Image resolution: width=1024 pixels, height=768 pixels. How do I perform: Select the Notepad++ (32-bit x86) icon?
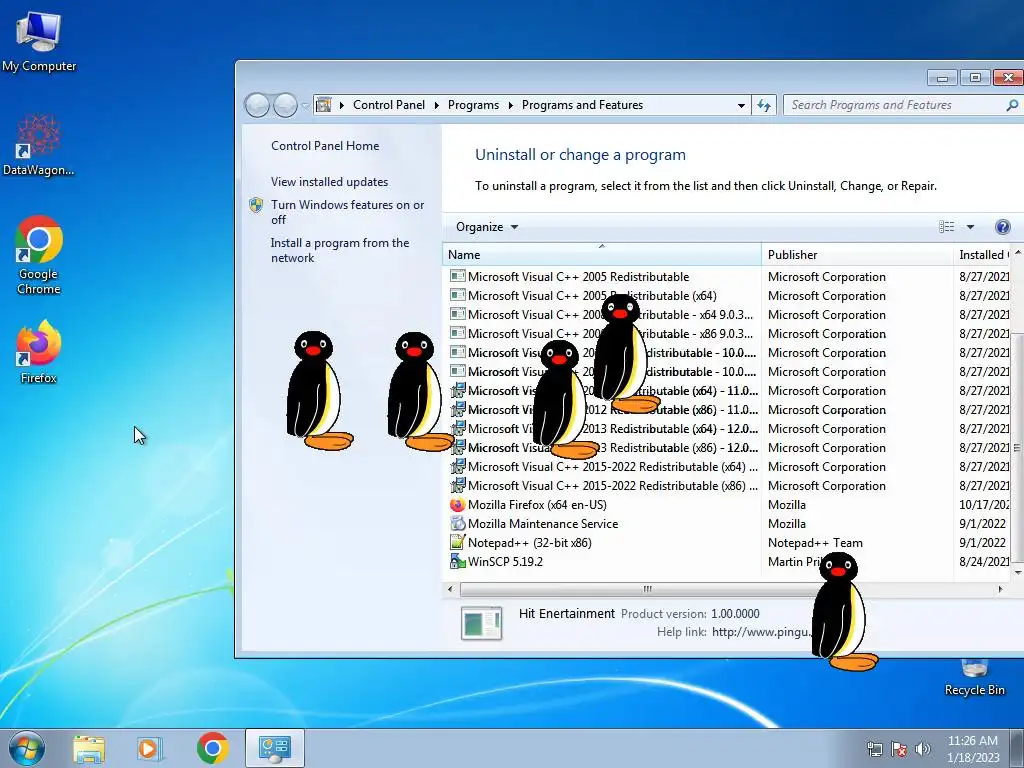457,543
